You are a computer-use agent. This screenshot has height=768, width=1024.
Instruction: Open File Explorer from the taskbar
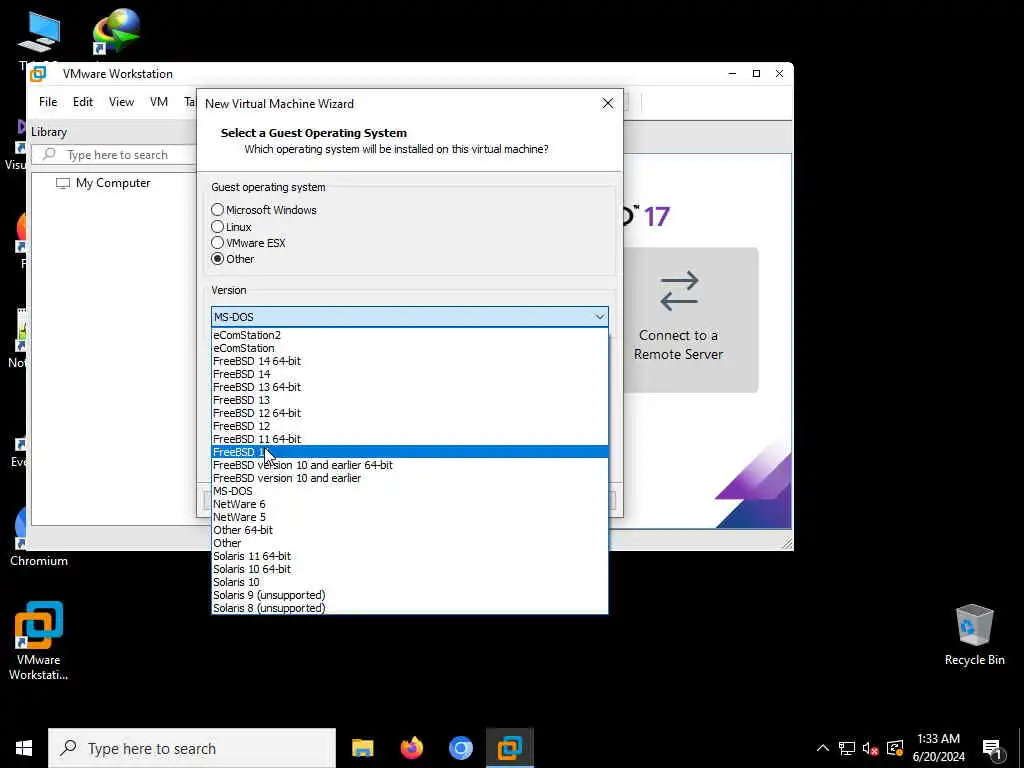[362, 748]
